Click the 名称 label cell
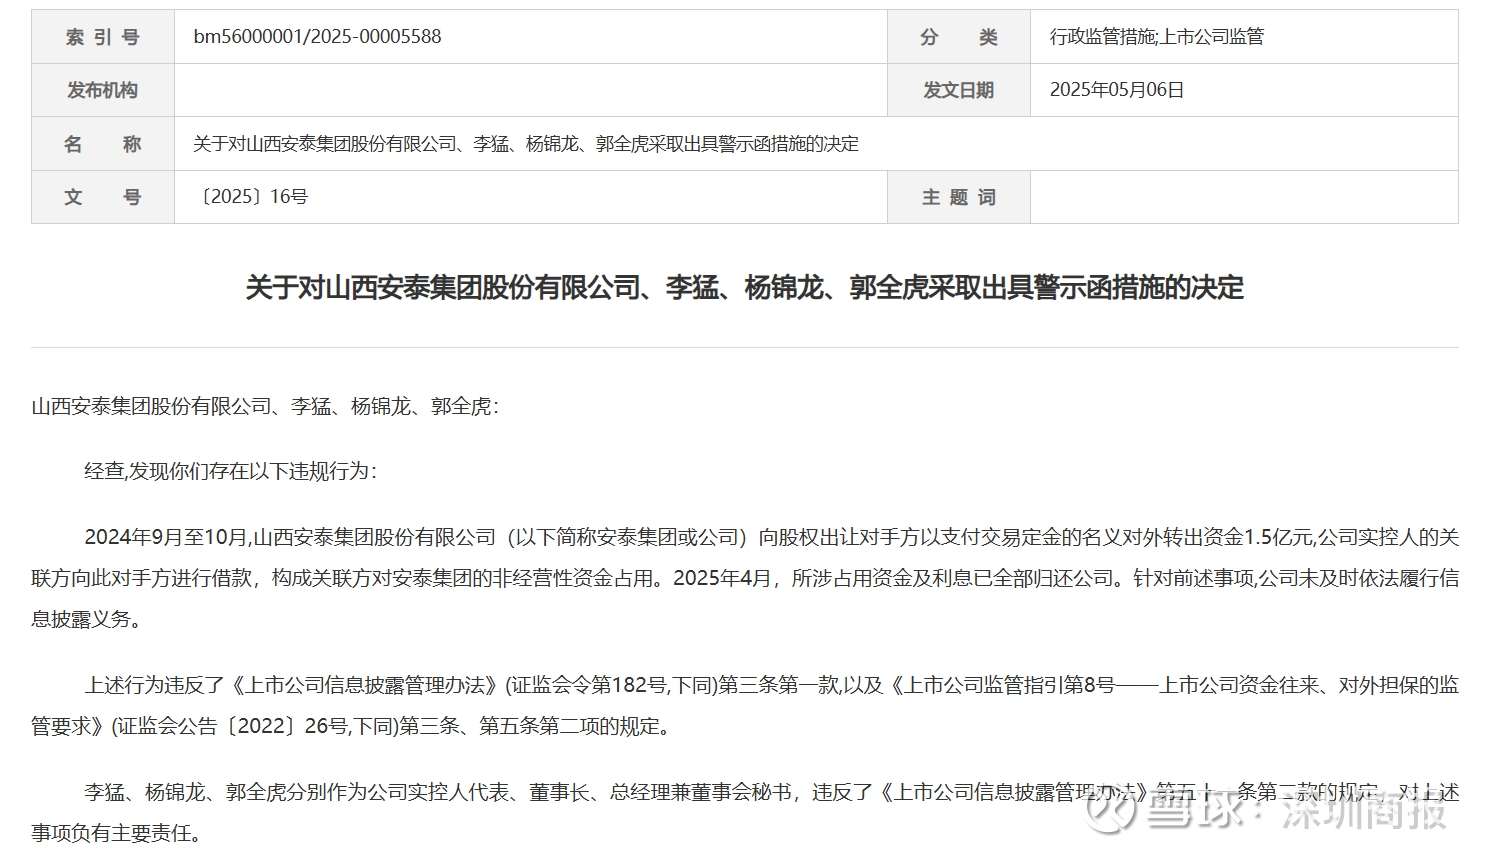1490x855 pixels. [103, 144]
